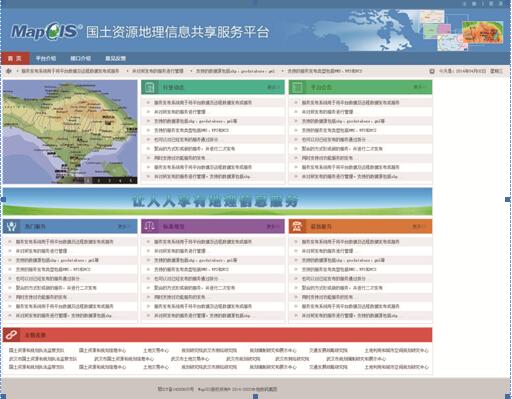Click the MapGIS logo in the header
The height and width of the screenshot is (399, 512).
click(x=47, y=32)
